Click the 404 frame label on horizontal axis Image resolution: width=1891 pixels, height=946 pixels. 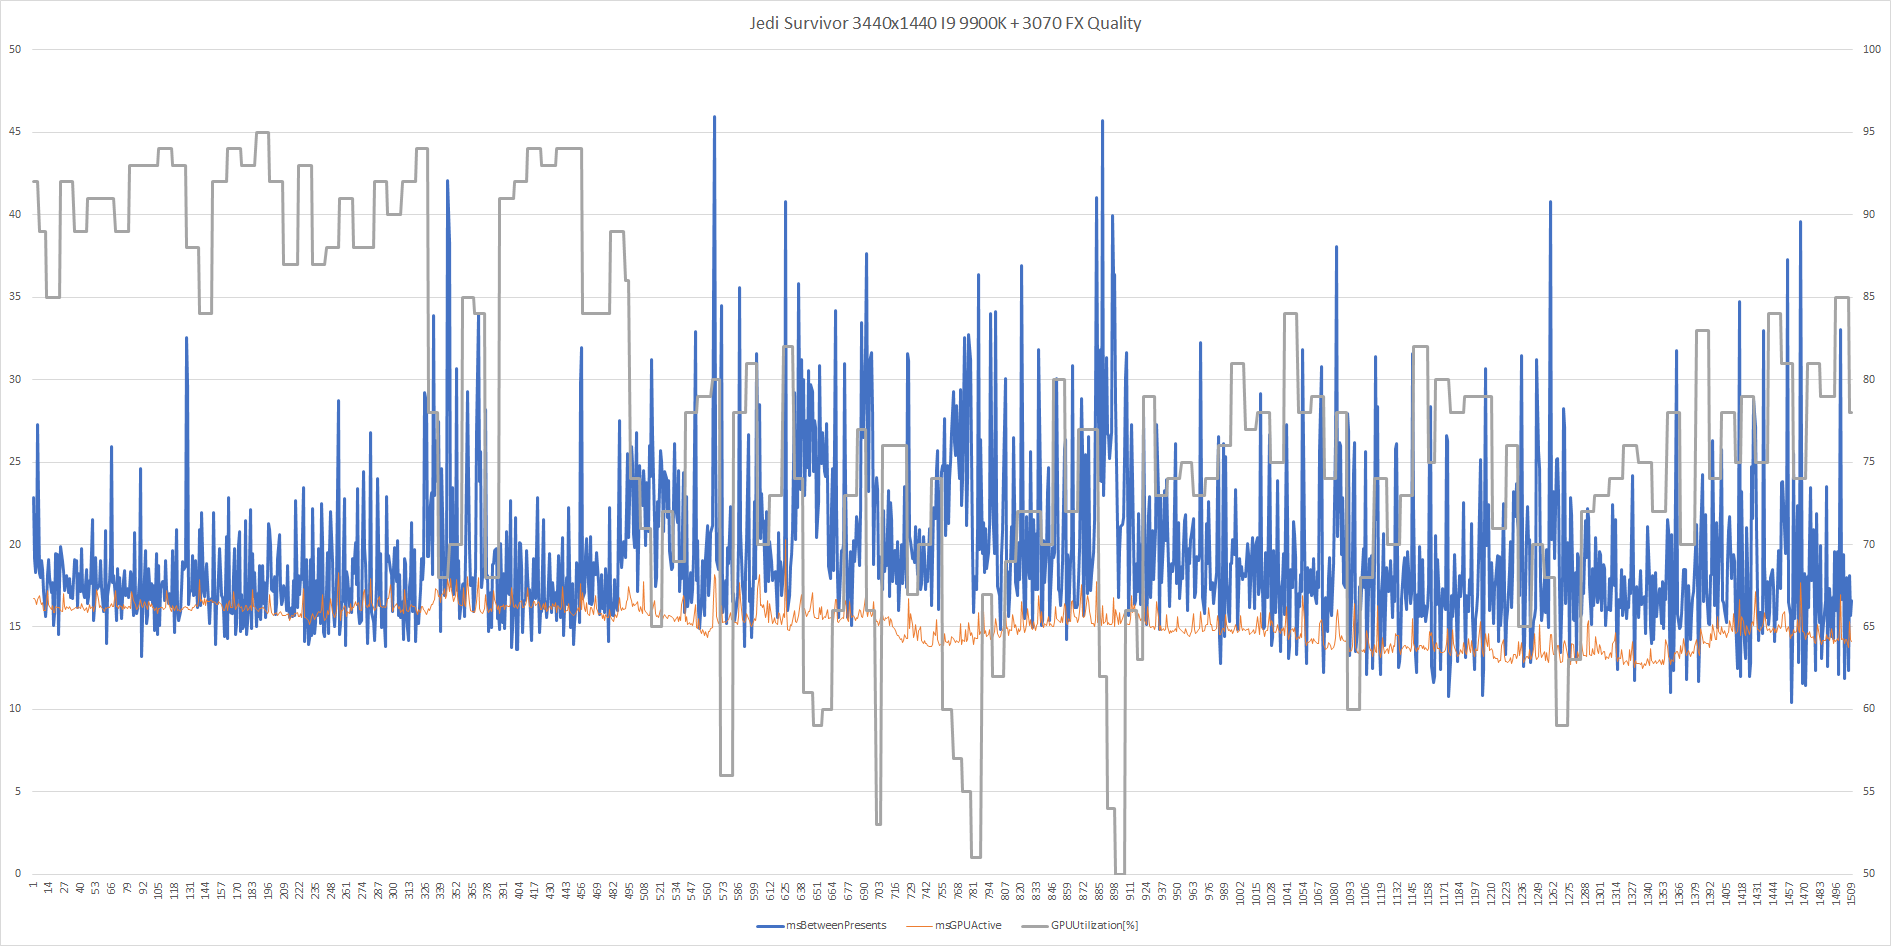(519, 890)
